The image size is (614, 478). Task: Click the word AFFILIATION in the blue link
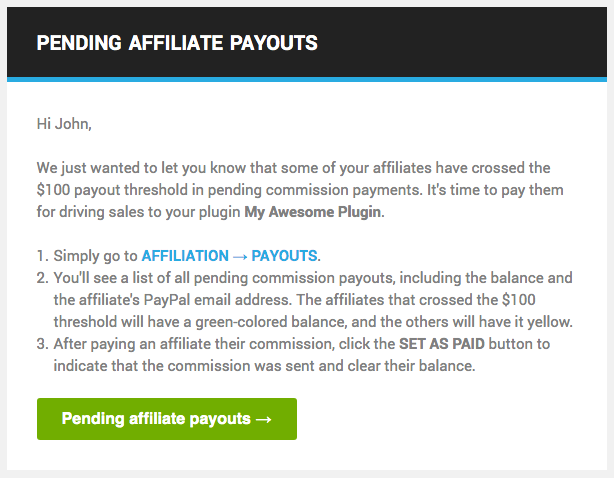(x=184, y=256)
